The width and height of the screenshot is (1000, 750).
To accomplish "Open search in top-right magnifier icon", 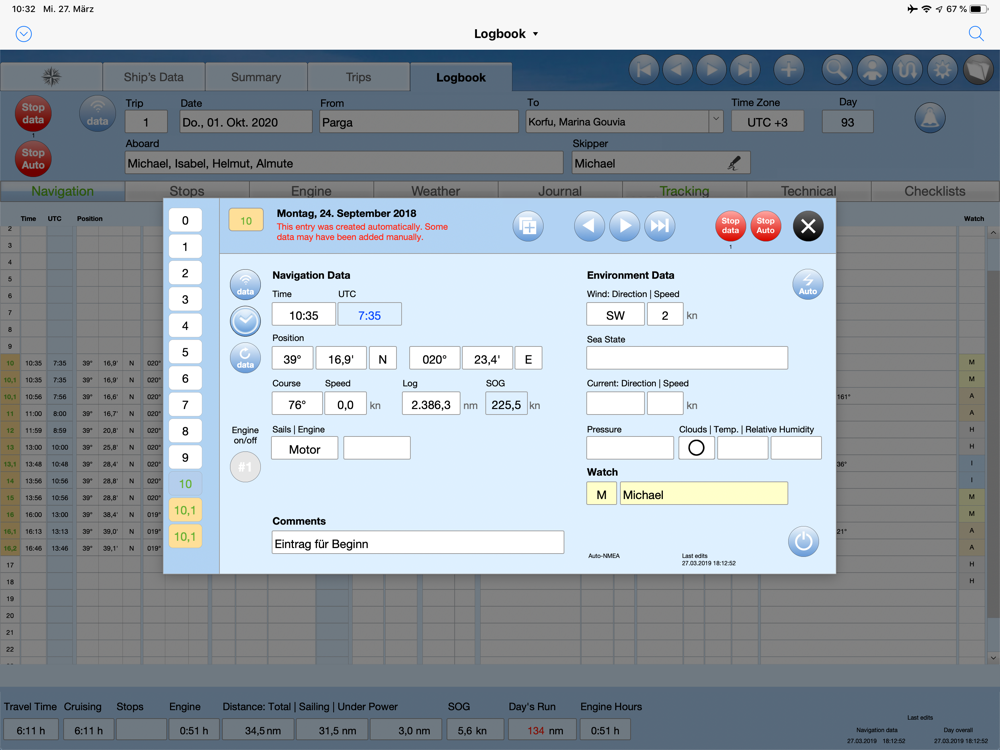I will pyautogui.click(x=976, y=34).
